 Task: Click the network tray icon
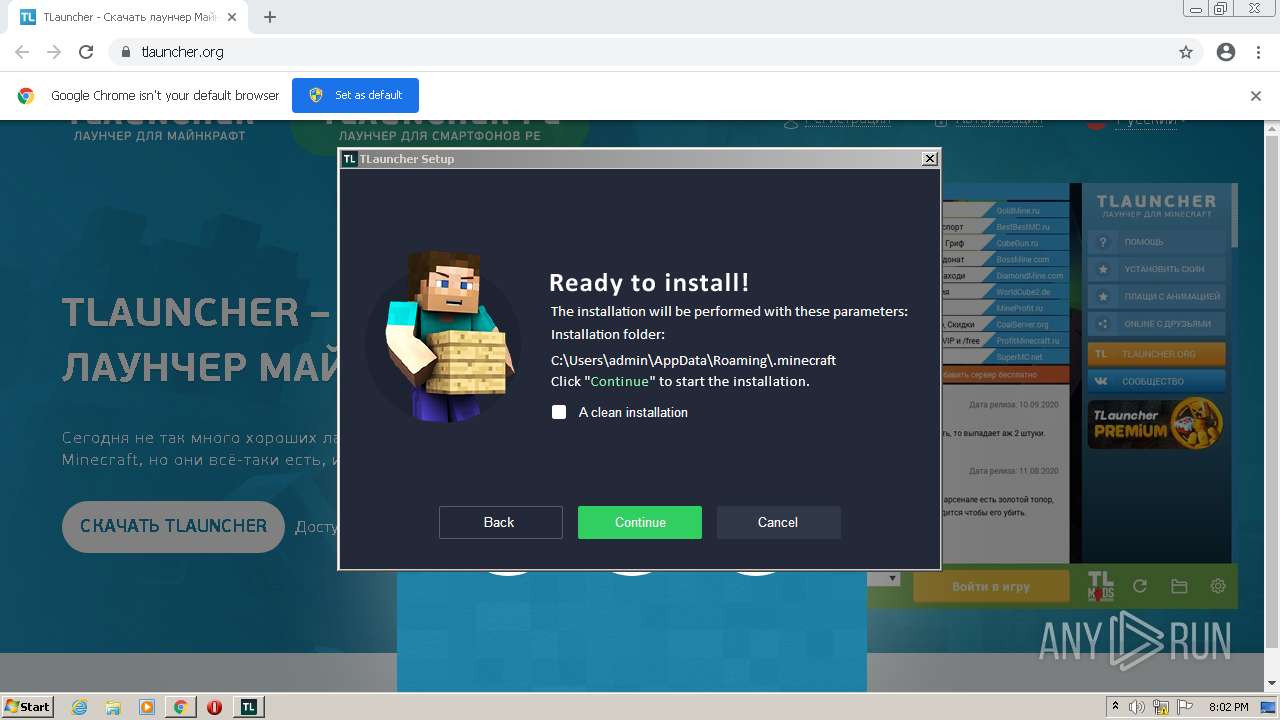[1161, 707]
